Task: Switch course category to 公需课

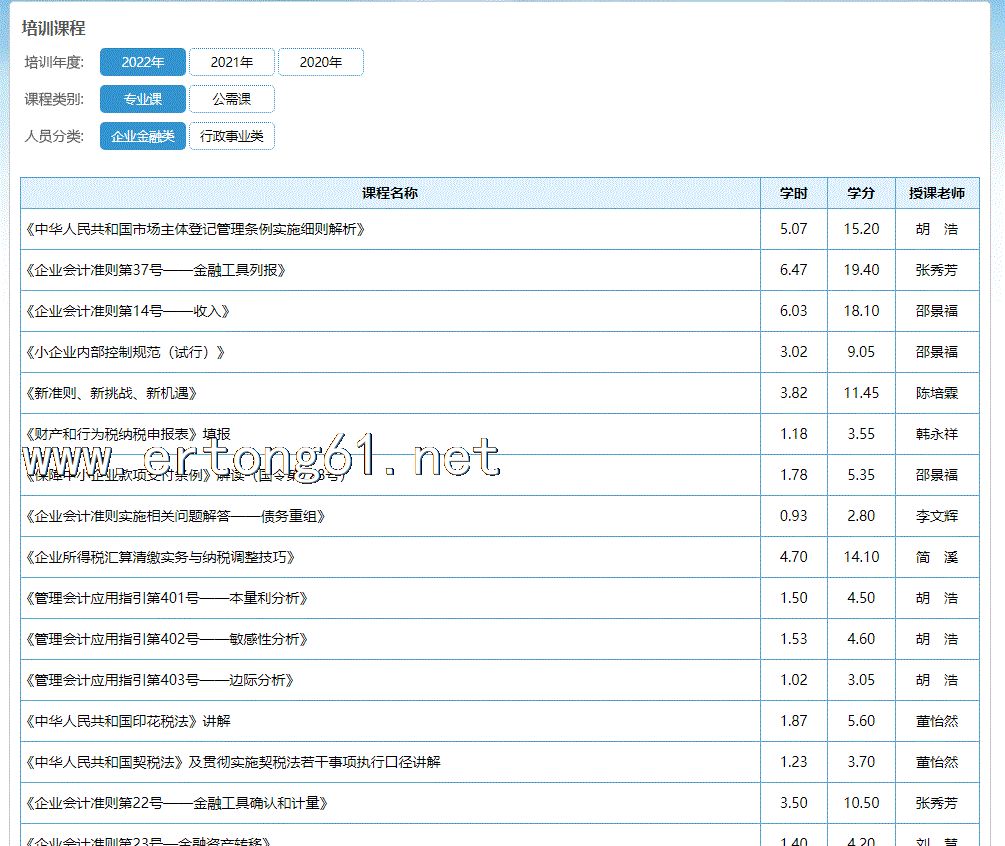Action: 231,99
